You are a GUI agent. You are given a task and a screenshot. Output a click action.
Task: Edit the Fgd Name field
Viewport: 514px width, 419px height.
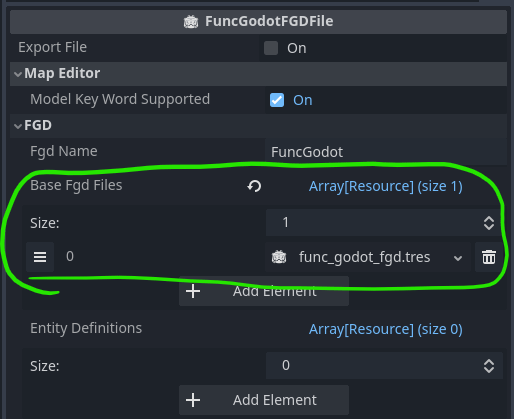(386, 152)
